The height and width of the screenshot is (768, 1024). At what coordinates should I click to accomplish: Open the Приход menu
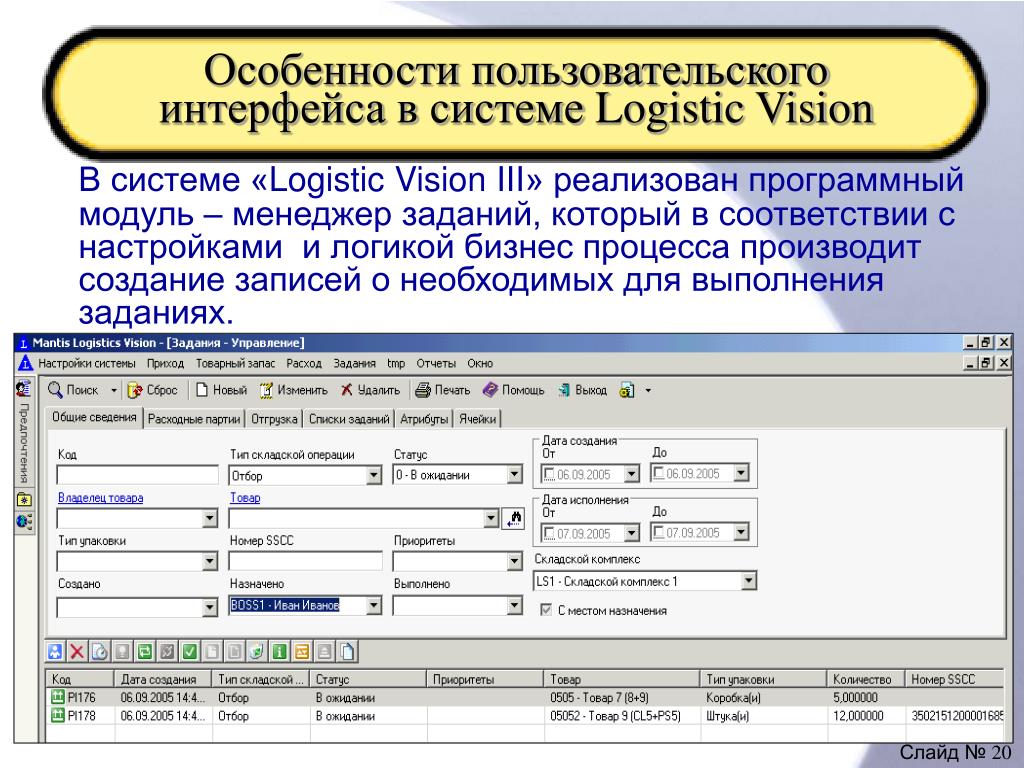pyautogui.click(x=165, y=363)
